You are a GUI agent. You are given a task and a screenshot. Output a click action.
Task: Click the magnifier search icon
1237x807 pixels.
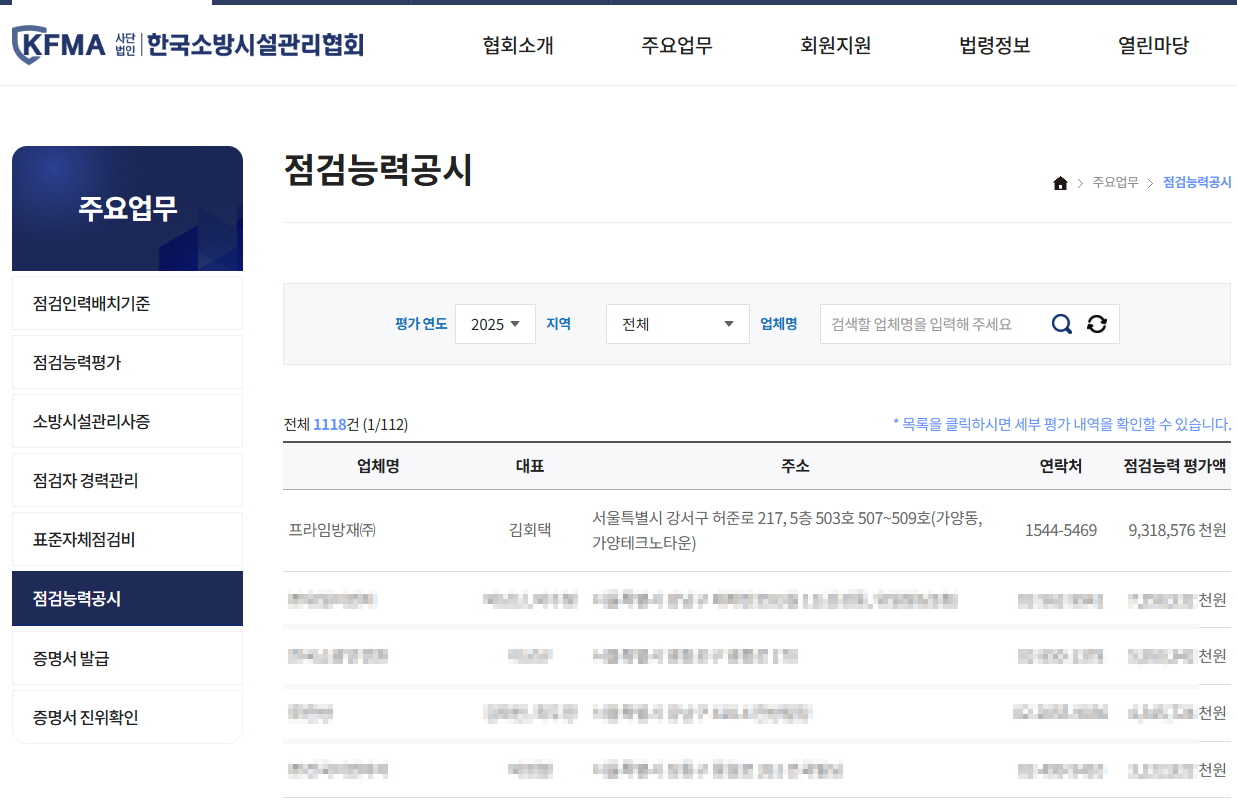coord(1061,324)
